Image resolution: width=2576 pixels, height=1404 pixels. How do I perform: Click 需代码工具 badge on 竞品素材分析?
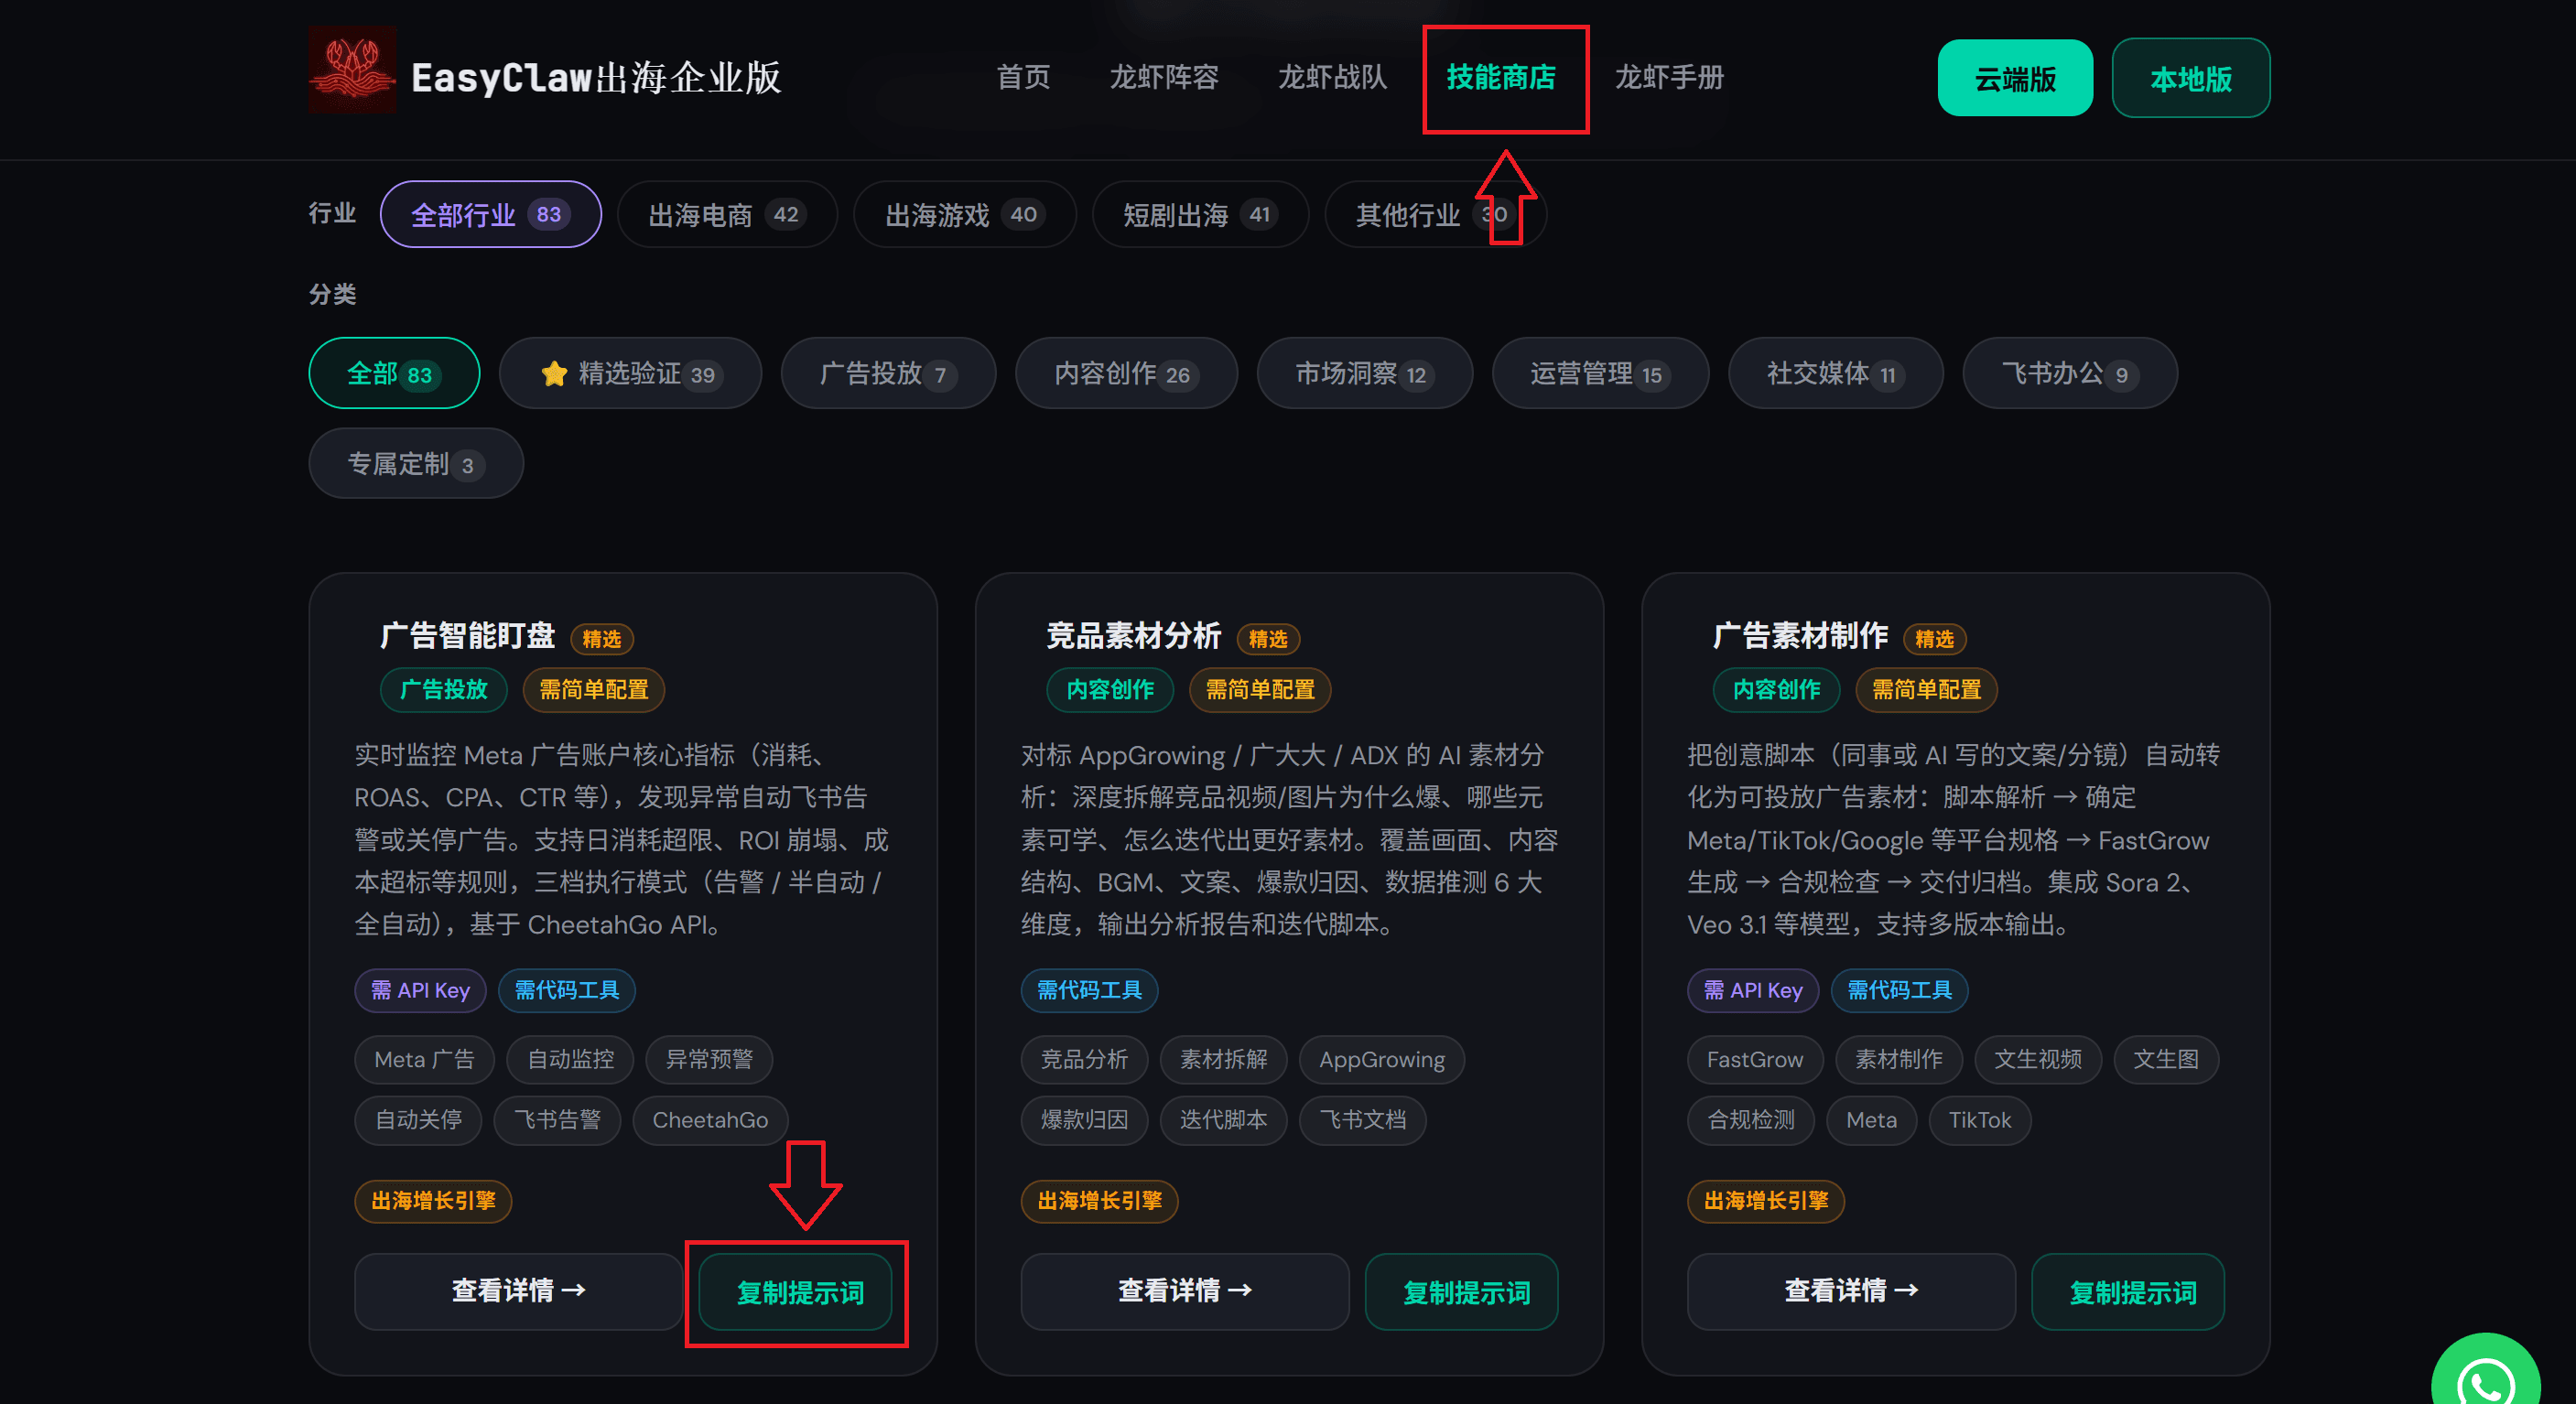pyautogui.click(x=1089, y=991)
